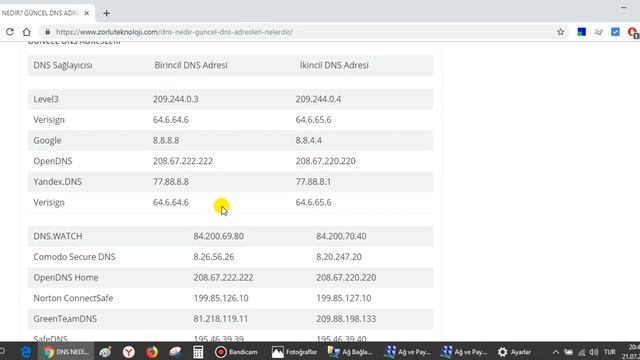Image resolution: width=640 pixels, height=360 pixels.
Task: Open a new browser tab
Action: [x=107, y=13]
